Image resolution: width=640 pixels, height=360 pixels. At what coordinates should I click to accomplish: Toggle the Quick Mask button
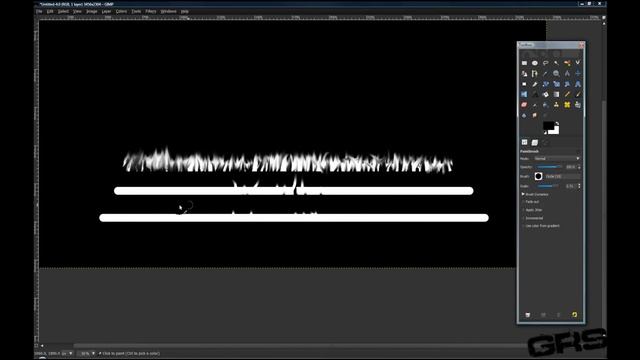pos(36,346)
